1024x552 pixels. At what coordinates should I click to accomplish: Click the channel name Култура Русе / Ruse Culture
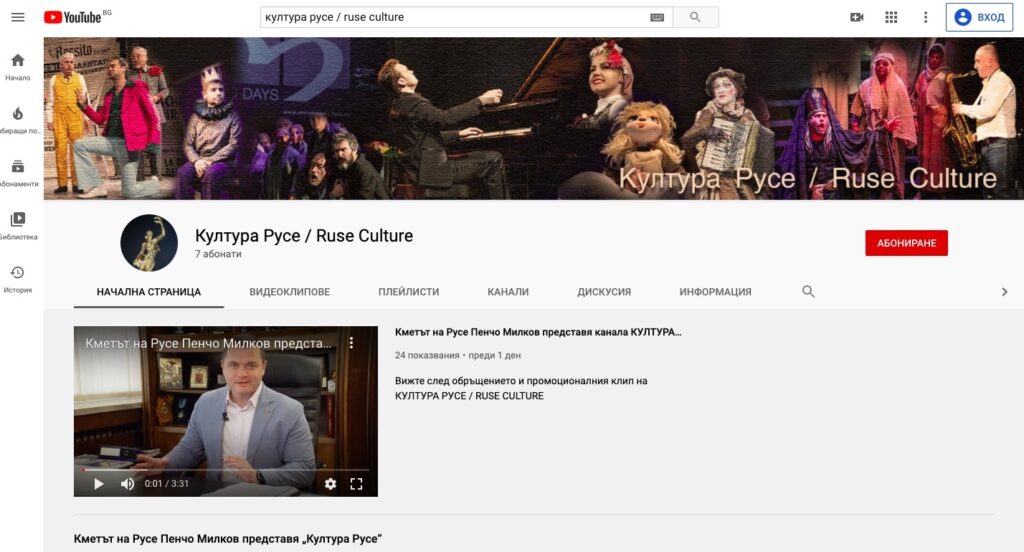(x=304, y=236)
